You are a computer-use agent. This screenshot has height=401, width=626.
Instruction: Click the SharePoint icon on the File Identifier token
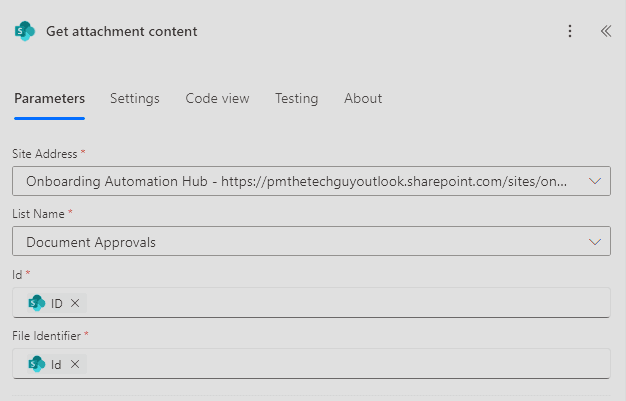37,364
